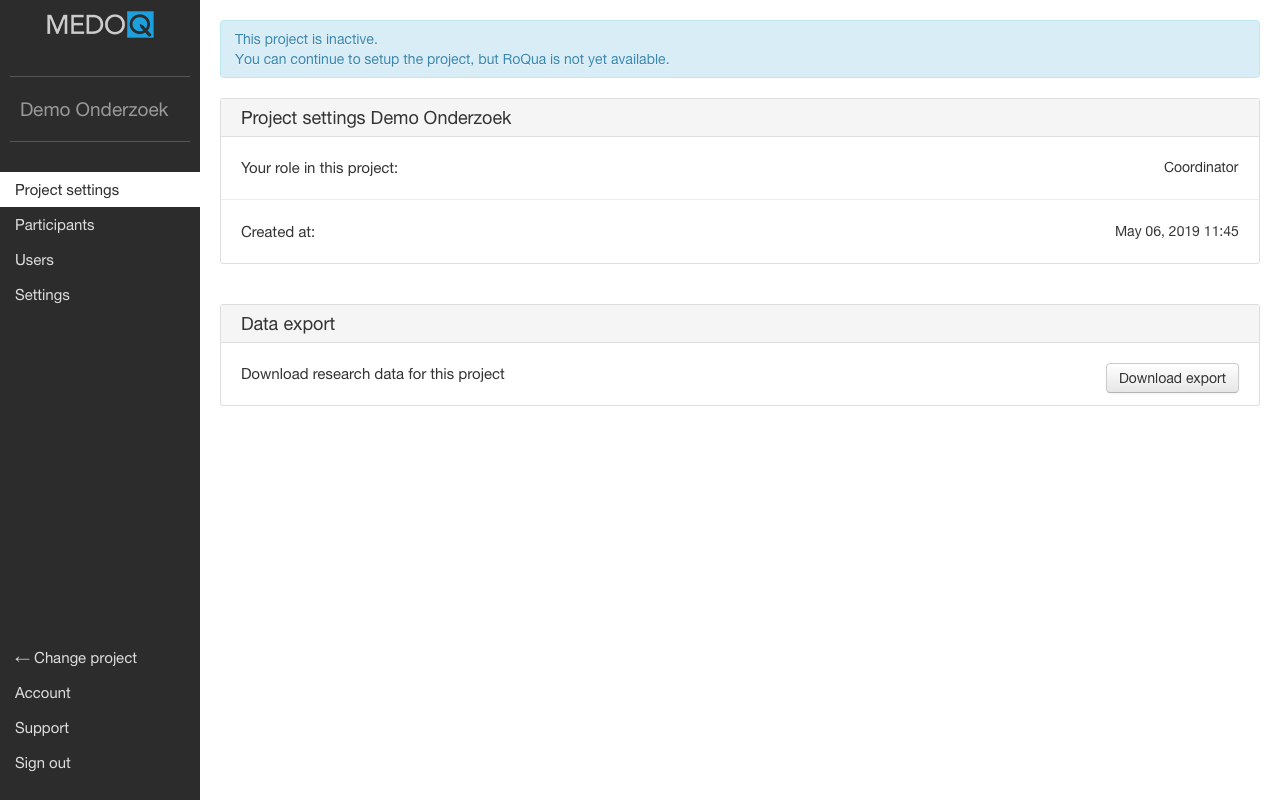Click the MEDOQ logo
The image size is (1280, 800).
point(99,25)
